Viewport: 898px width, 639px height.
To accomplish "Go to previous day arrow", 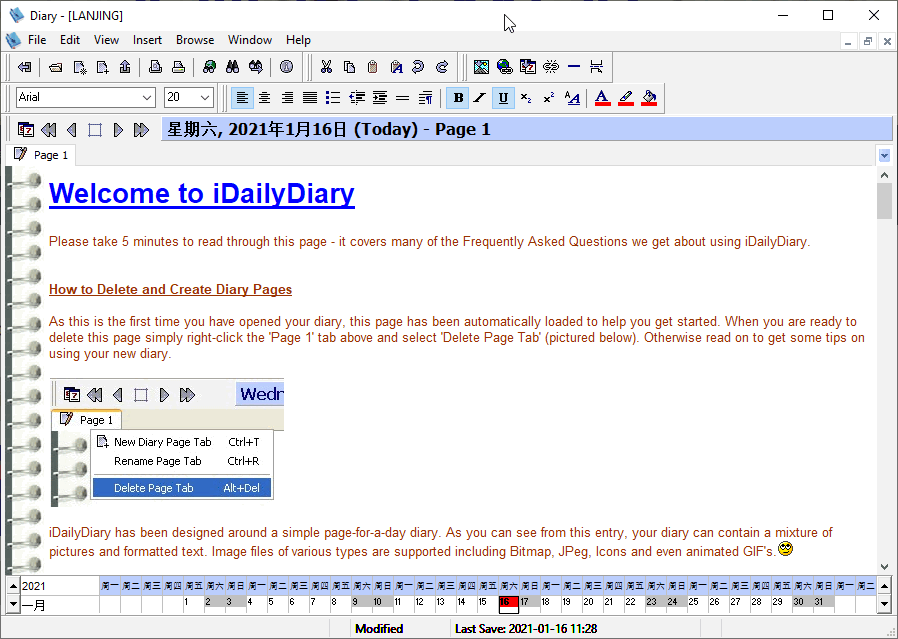I will coord(72,130).
